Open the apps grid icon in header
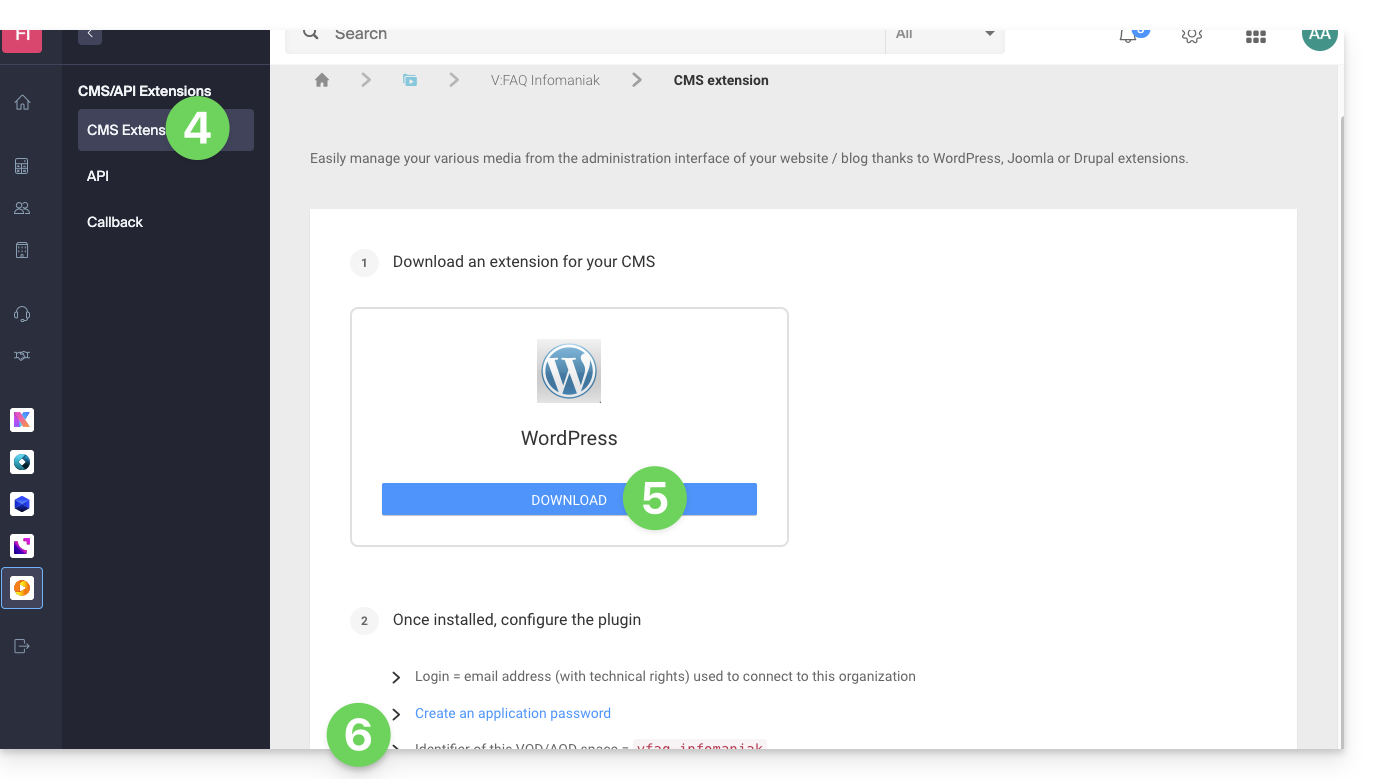The height and width of the screenshot is (779, 1374). [x=1256, y=36]
